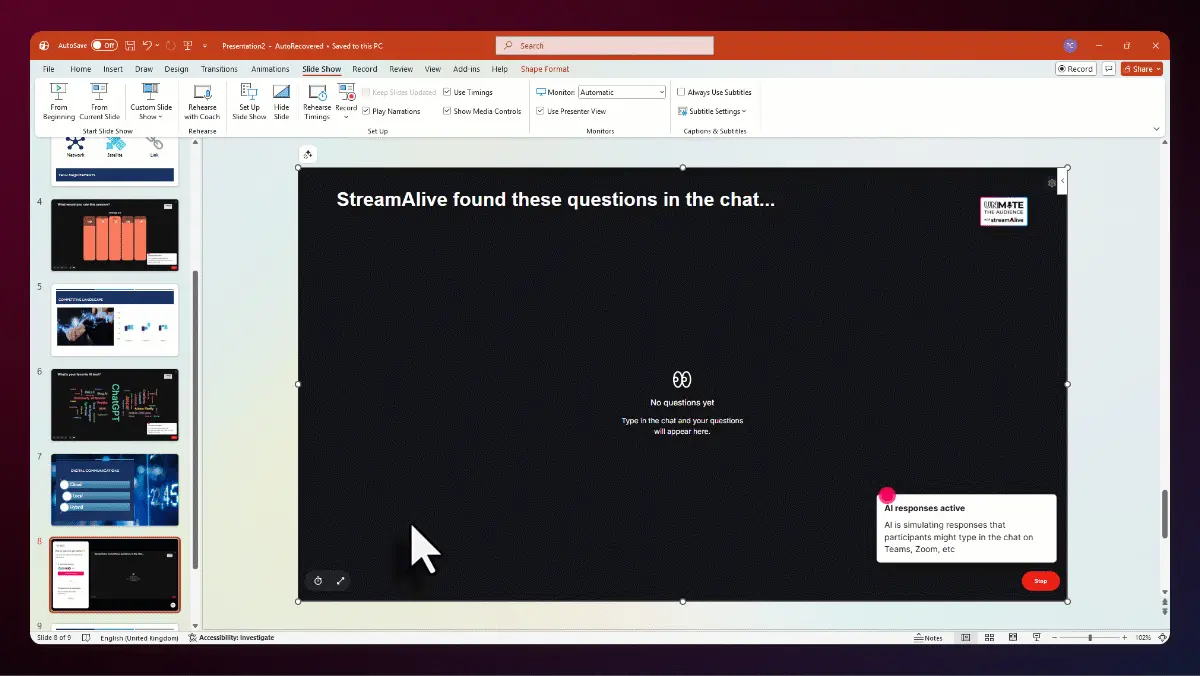Click the timer icon on StreamAlive slide

click(318, 581)
